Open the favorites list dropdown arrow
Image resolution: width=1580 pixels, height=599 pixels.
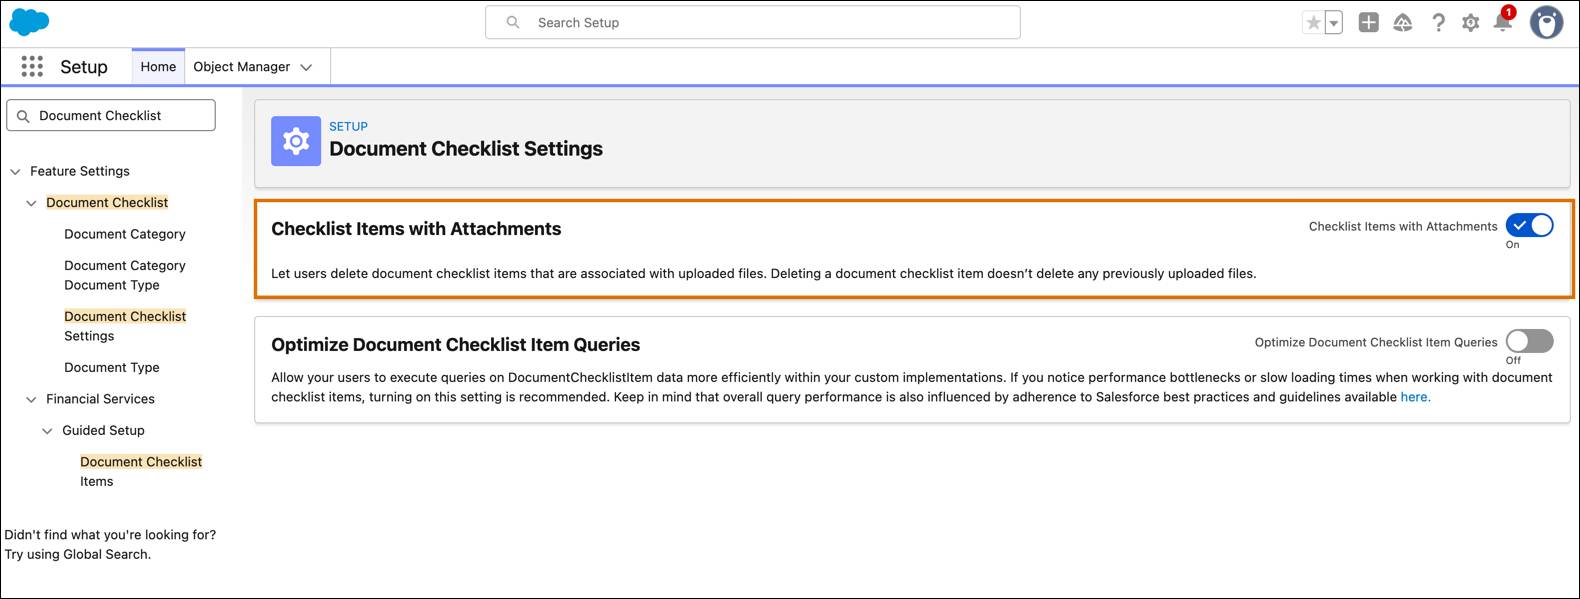1334,23
